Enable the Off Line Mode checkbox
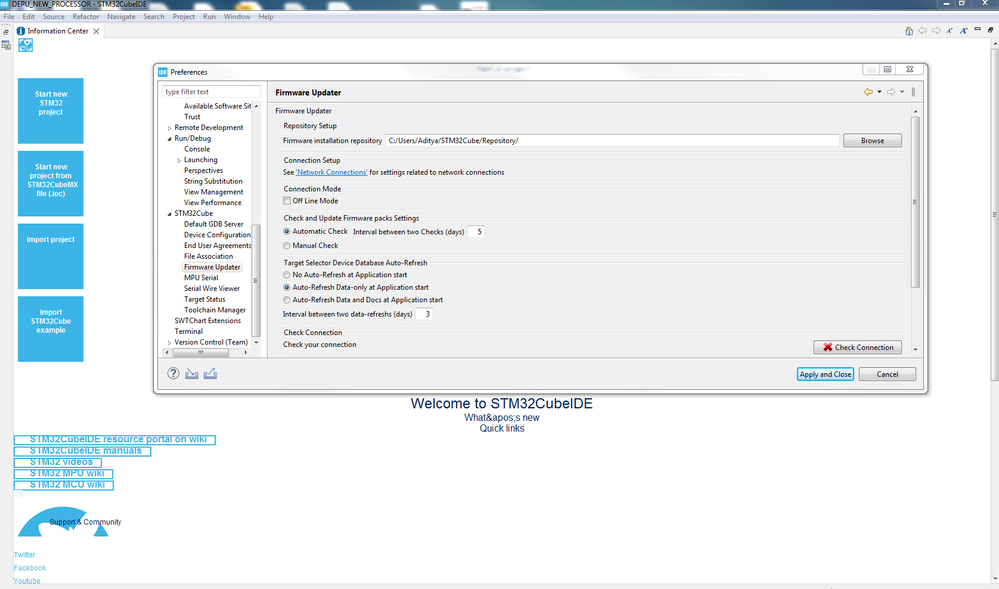This screenshot has width=999, height=589. [x=287, y=201]
